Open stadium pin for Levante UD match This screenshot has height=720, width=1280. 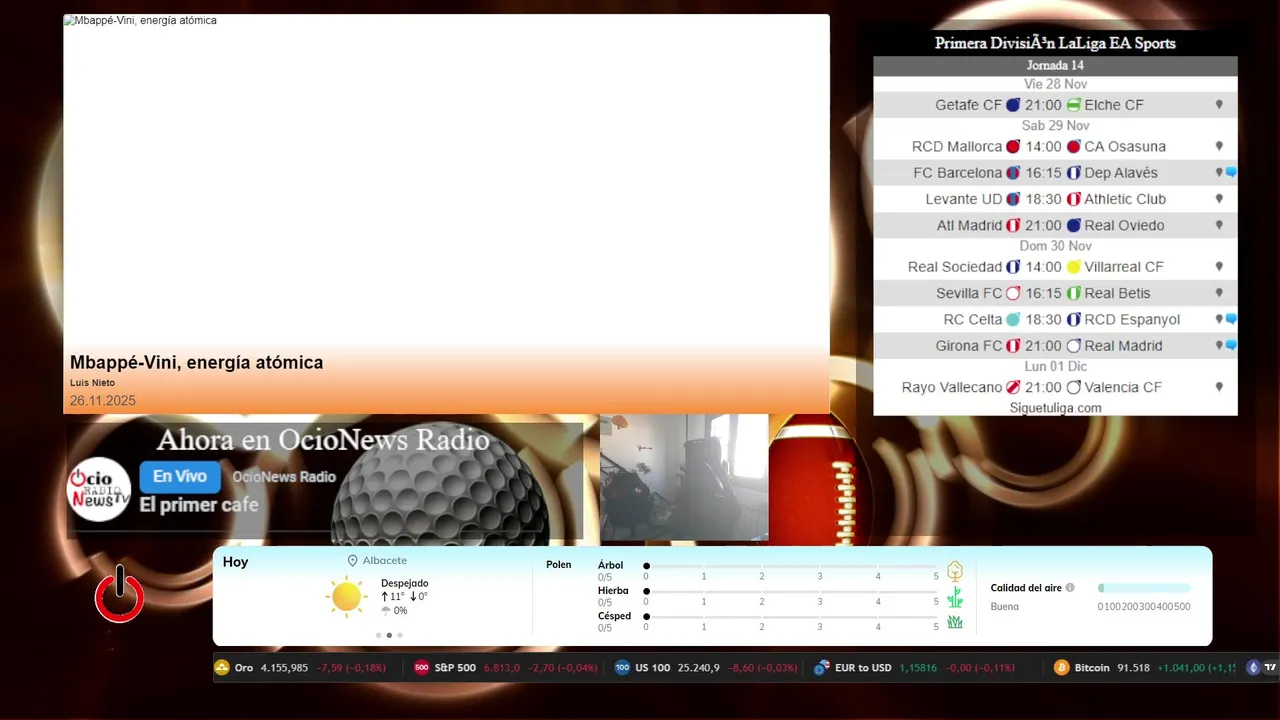(x=1219, y=199)
